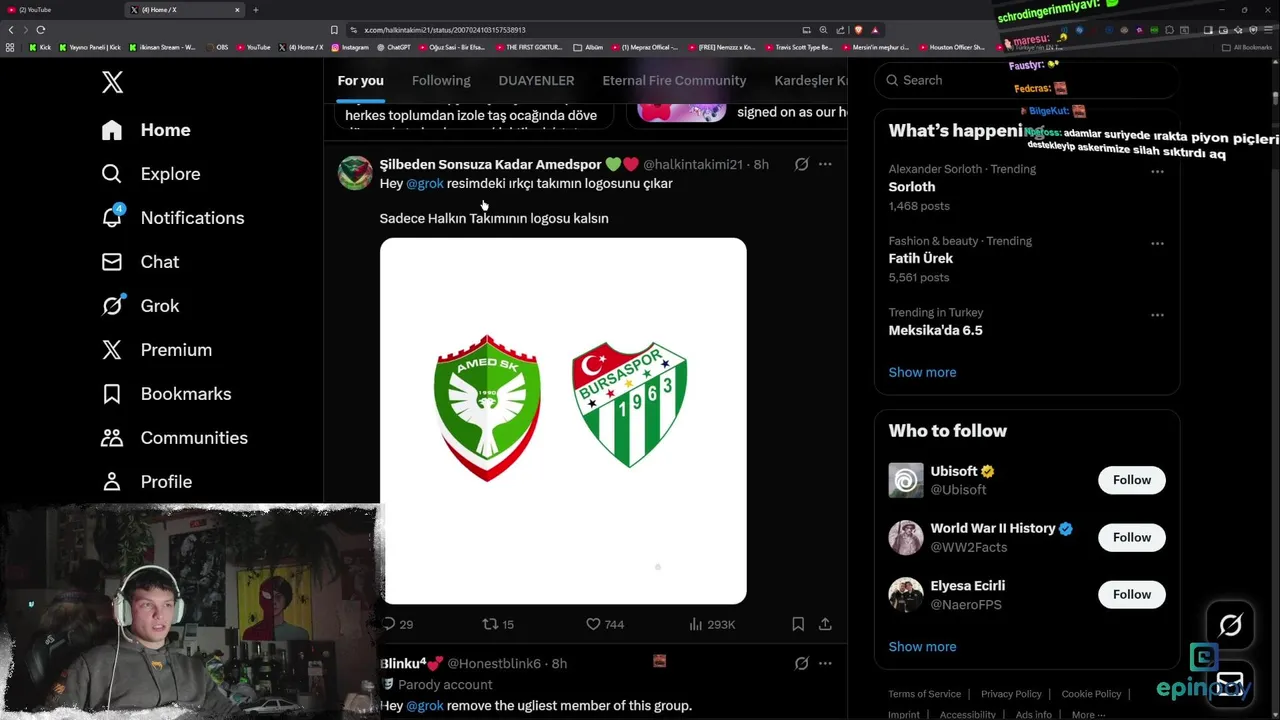Open Explore from the sidebar
This screenshot has height=720, width=1280.
click(151, 174)
